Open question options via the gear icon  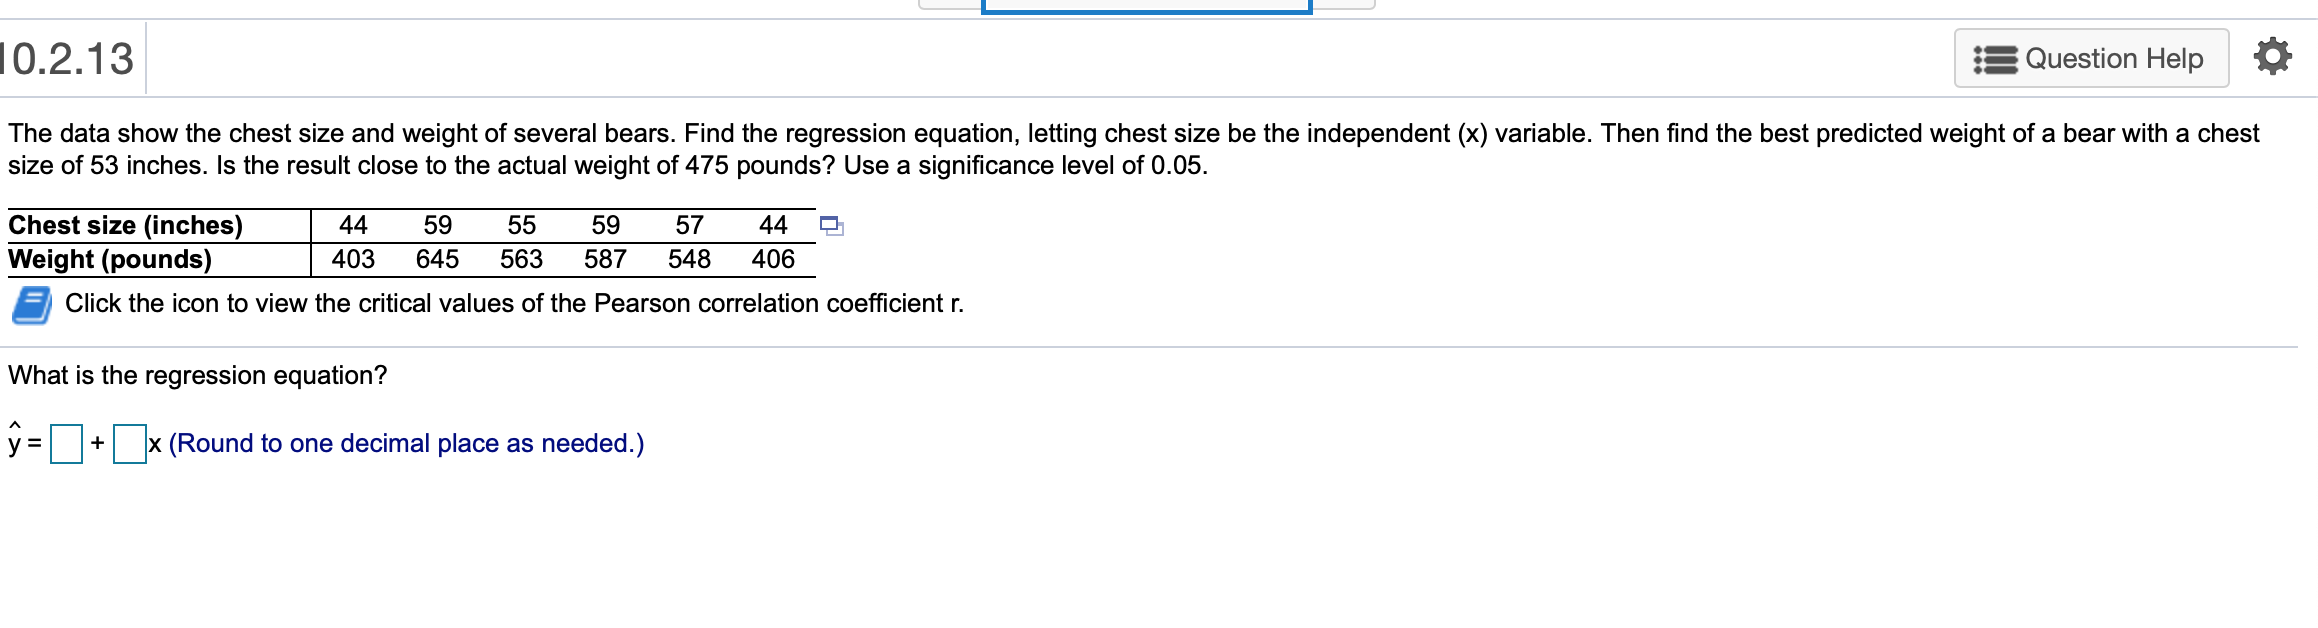pos(2276,56)
